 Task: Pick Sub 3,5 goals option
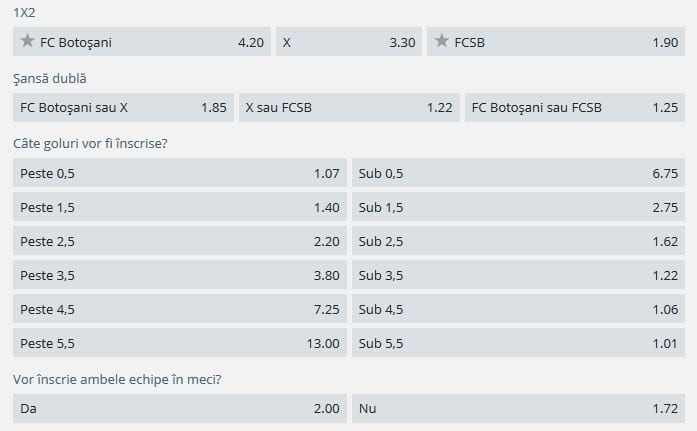[519, 275]
